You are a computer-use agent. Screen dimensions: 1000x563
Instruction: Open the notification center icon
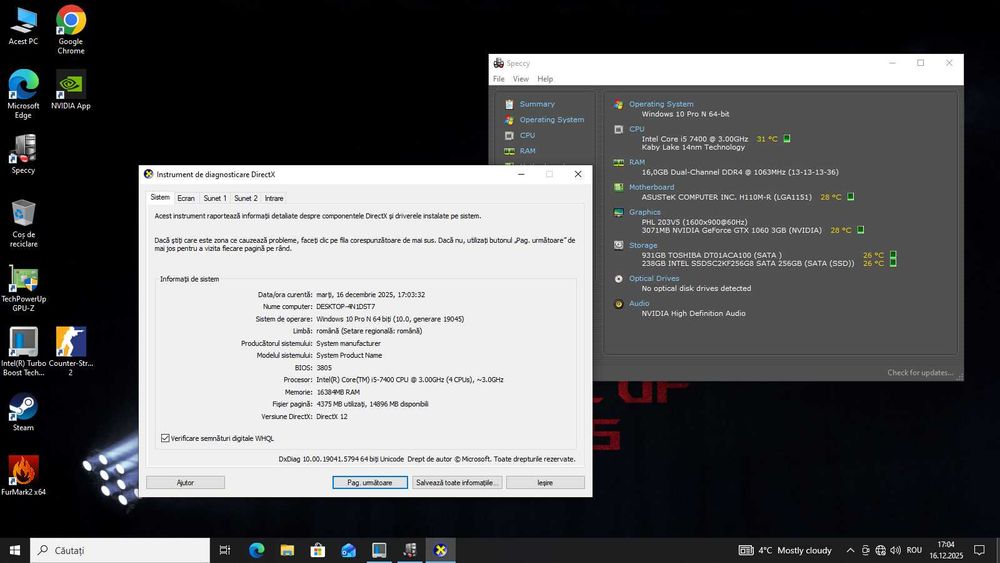(x=980, y=550)
